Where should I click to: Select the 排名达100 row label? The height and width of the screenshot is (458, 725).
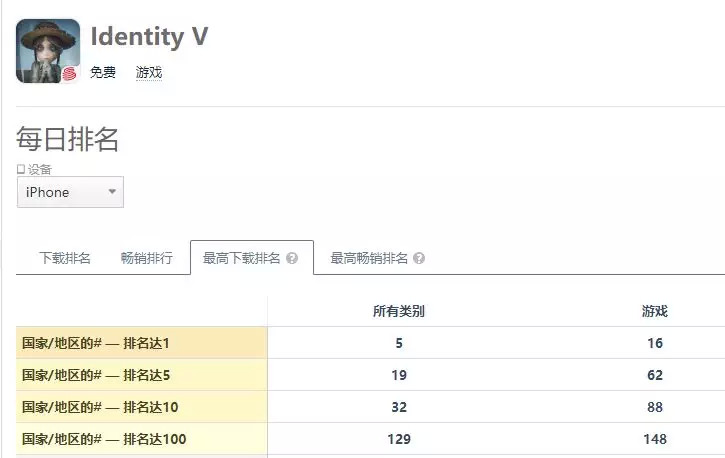[x=104, y=439]
